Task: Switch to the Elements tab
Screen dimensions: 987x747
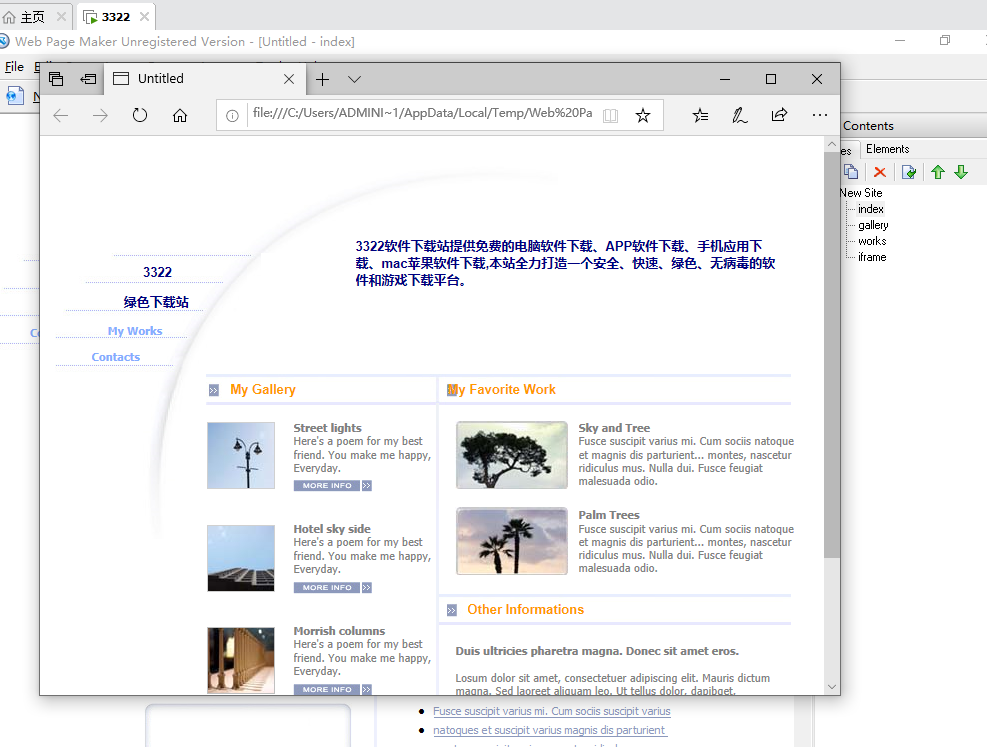Action: click(x=887, y=148)
